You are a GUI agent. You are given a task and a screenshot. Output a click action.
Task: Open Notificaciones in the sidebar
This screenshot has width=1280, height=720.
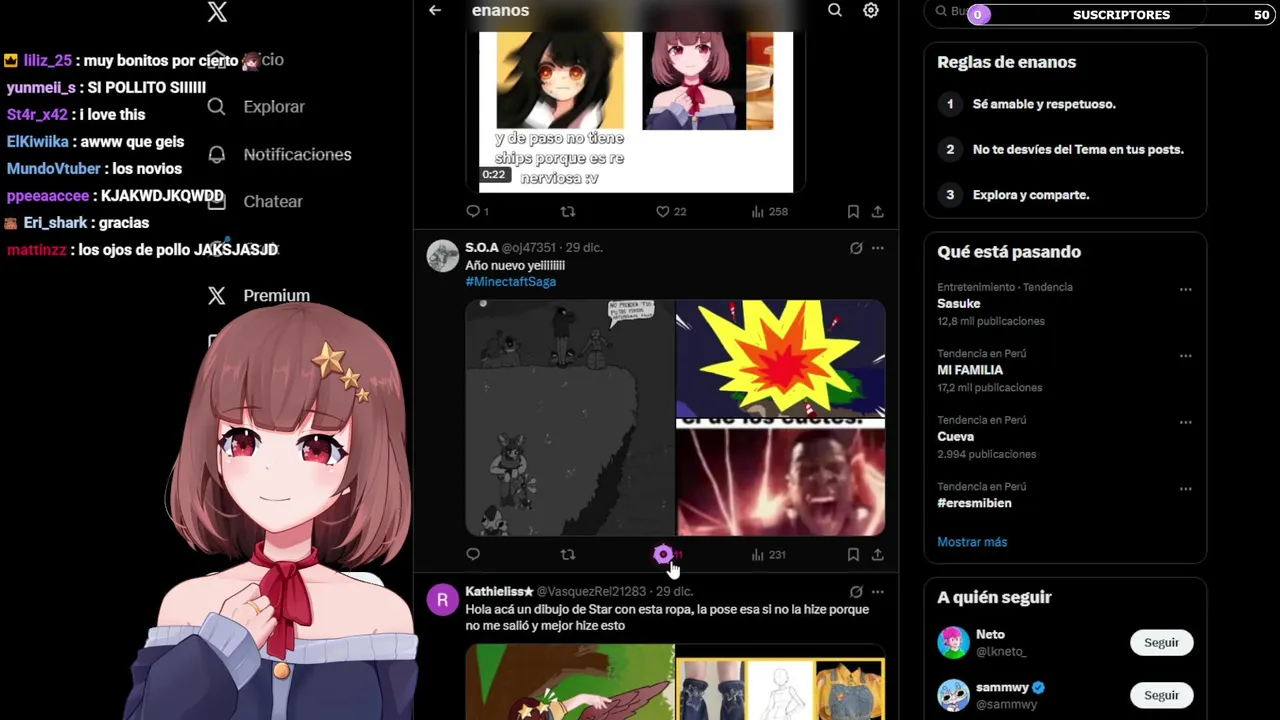(297, 155)
